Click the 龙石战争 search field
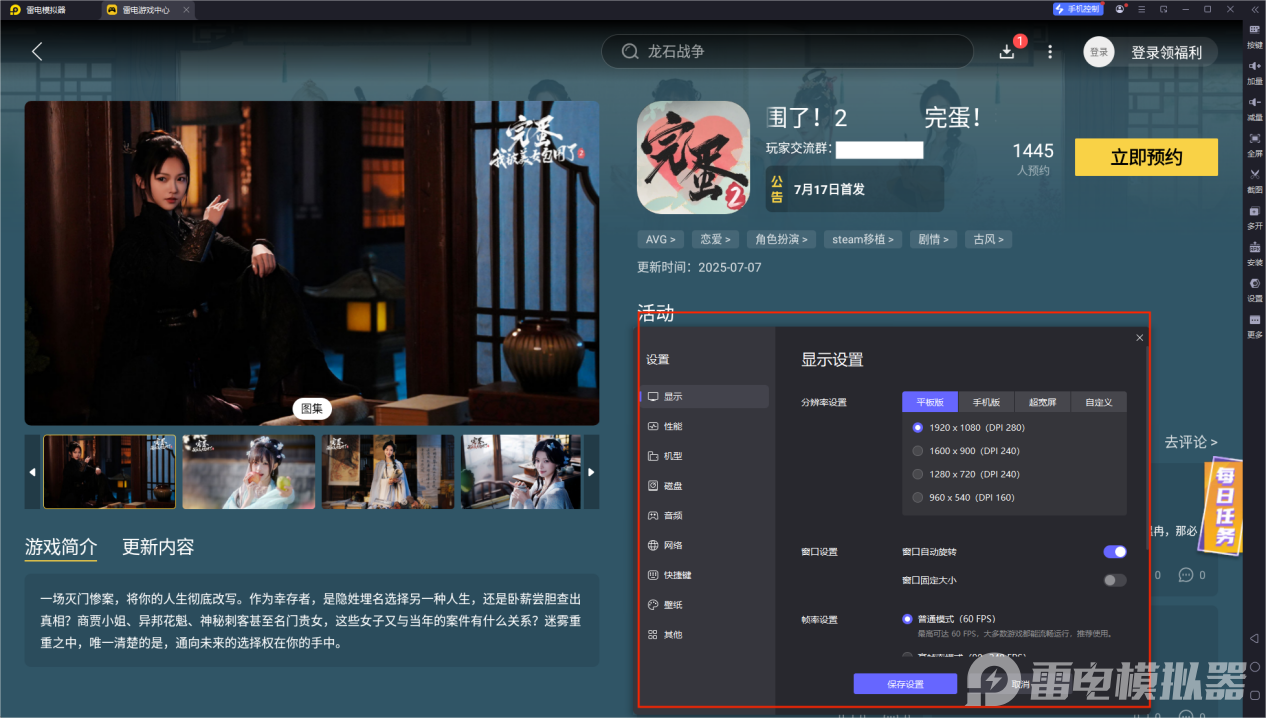 click(x=787, y=51)
